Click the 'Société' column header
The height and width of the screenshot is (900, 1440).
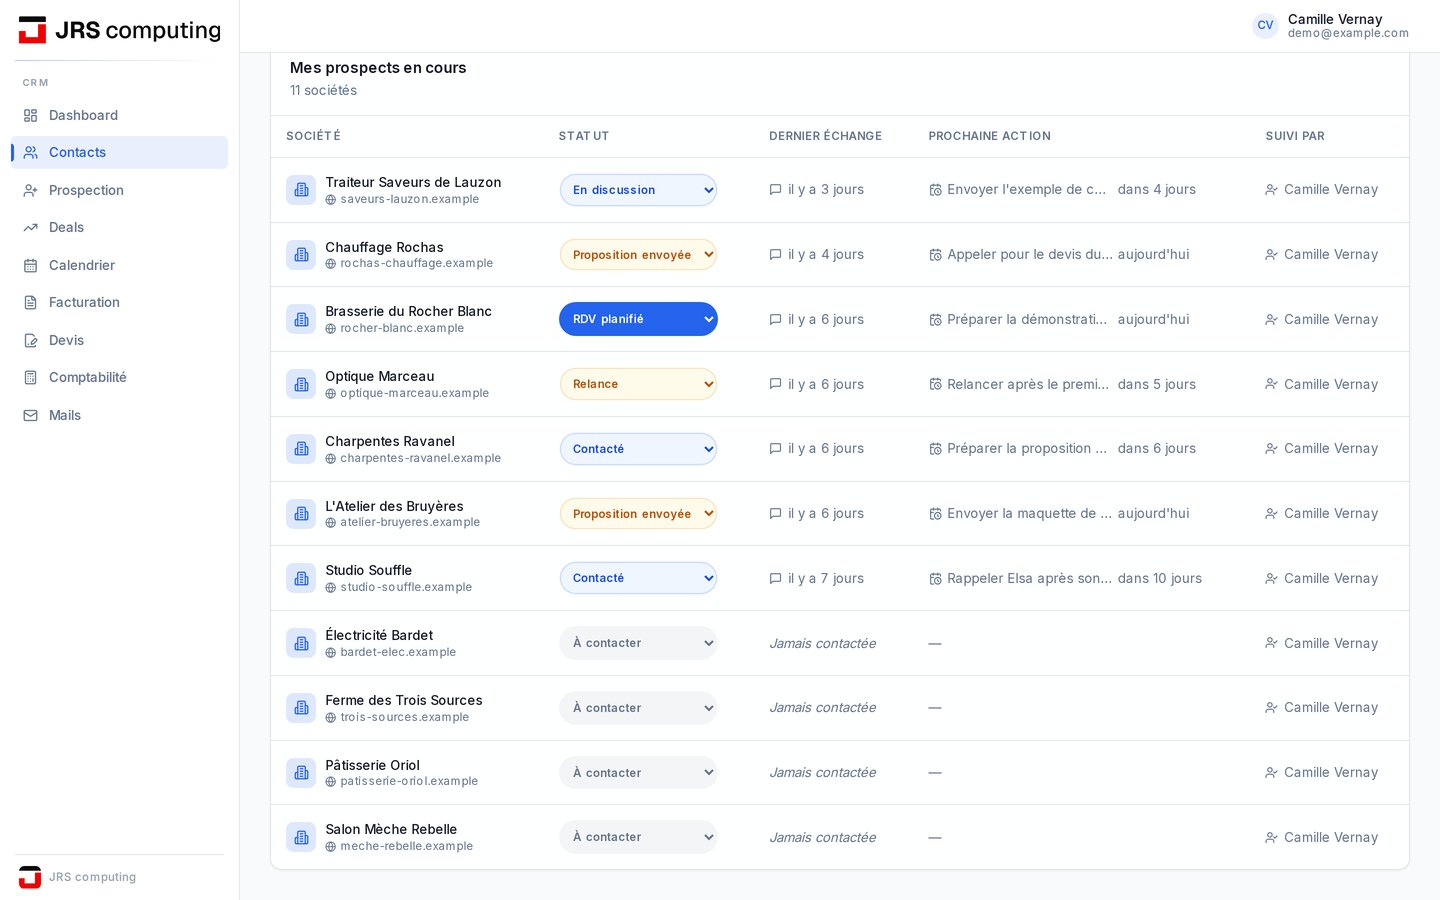point(313,136)
